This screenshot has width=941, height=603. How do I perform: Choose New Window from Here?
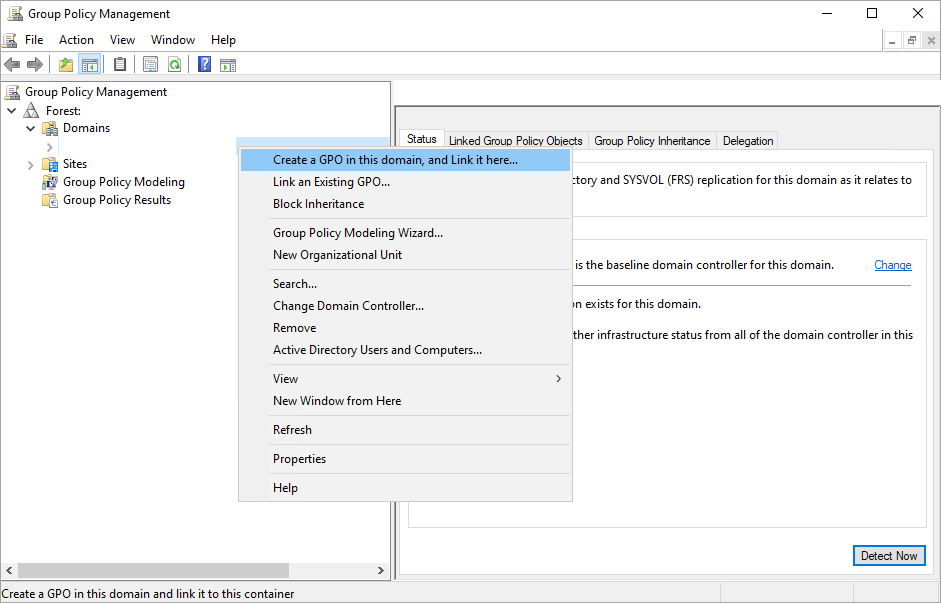coord(405,401)
